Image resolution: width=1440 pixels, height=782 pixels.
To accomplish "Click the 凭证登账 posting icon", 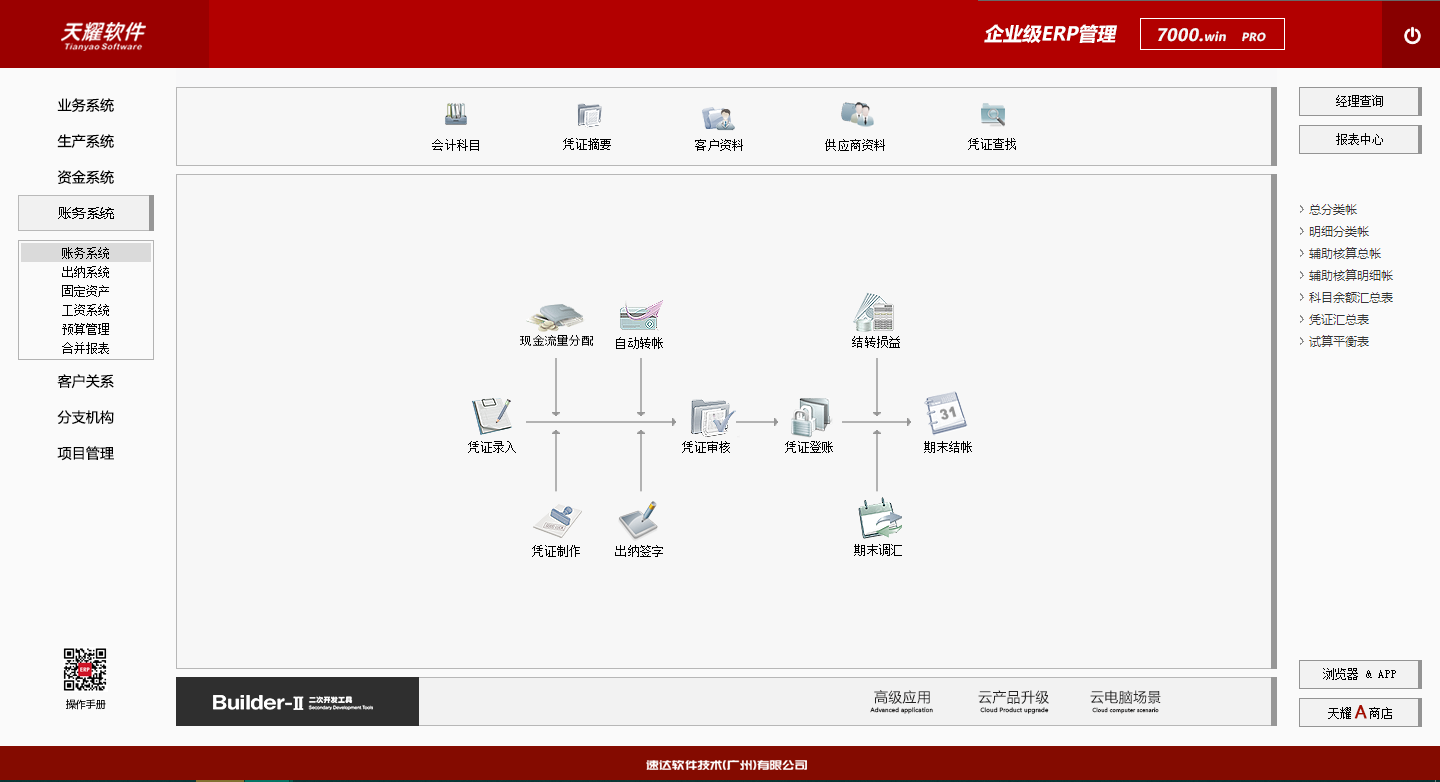I will click(808, 415).
